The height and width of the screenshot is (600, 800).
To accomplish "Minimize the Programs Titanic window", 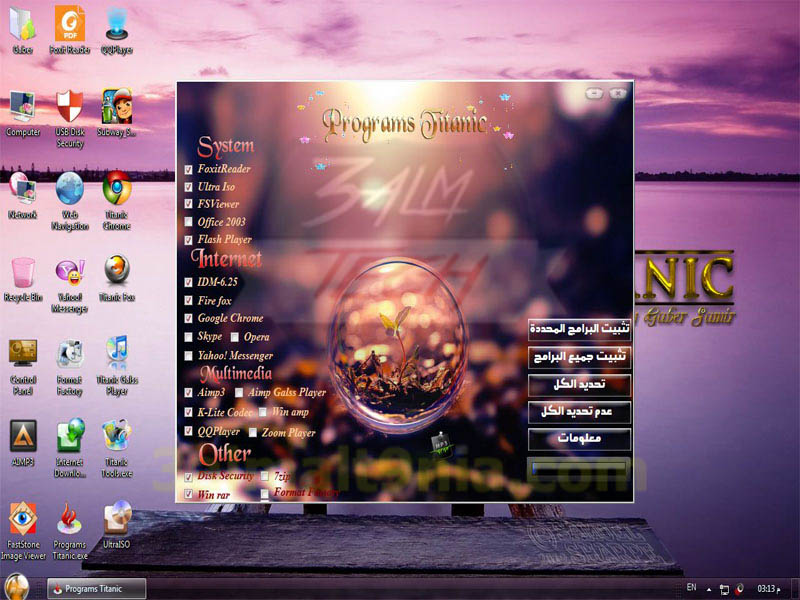I will coord(594,93).
